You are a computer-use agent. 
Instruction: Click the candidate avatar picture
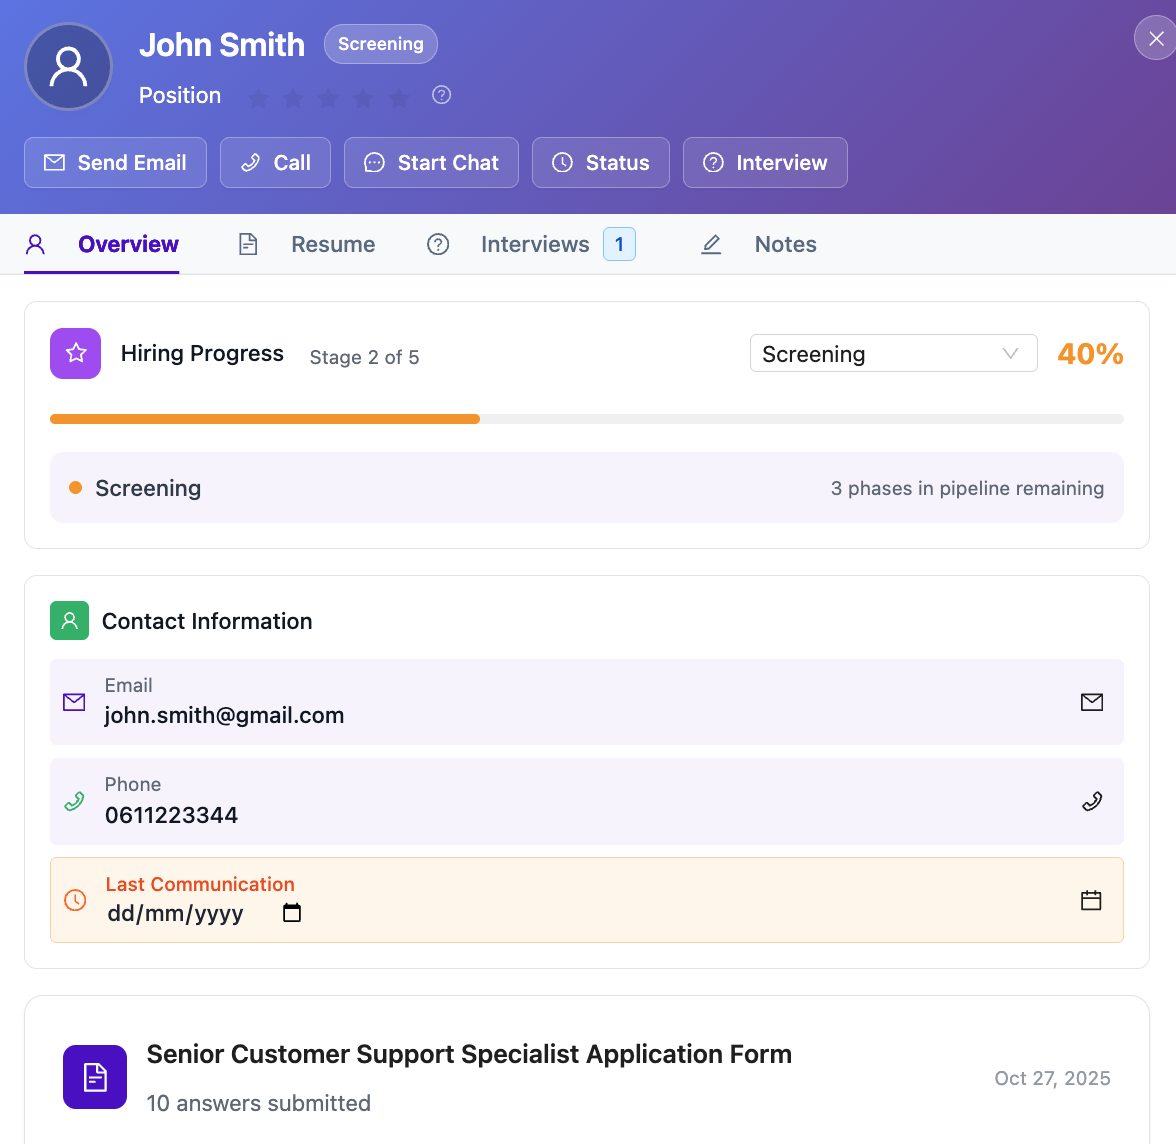coord(68,66)
